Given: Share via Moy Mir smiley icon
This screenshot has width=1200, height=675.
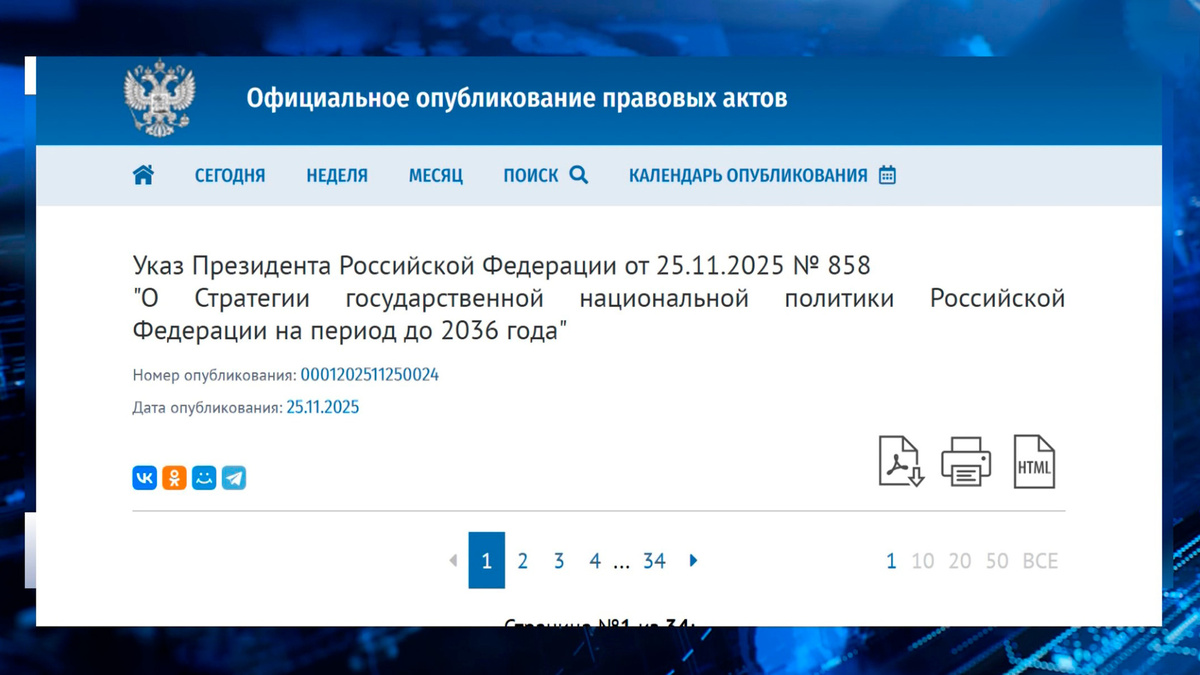Looking at the screenshot, I should (x=204, y=478).
